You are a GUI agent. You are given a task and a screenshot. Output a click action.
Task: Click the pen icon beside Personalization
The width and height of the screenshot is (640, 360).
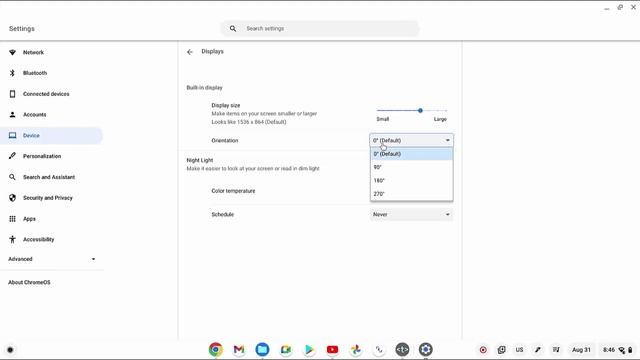pyautogui.click(x=12, y=156)
